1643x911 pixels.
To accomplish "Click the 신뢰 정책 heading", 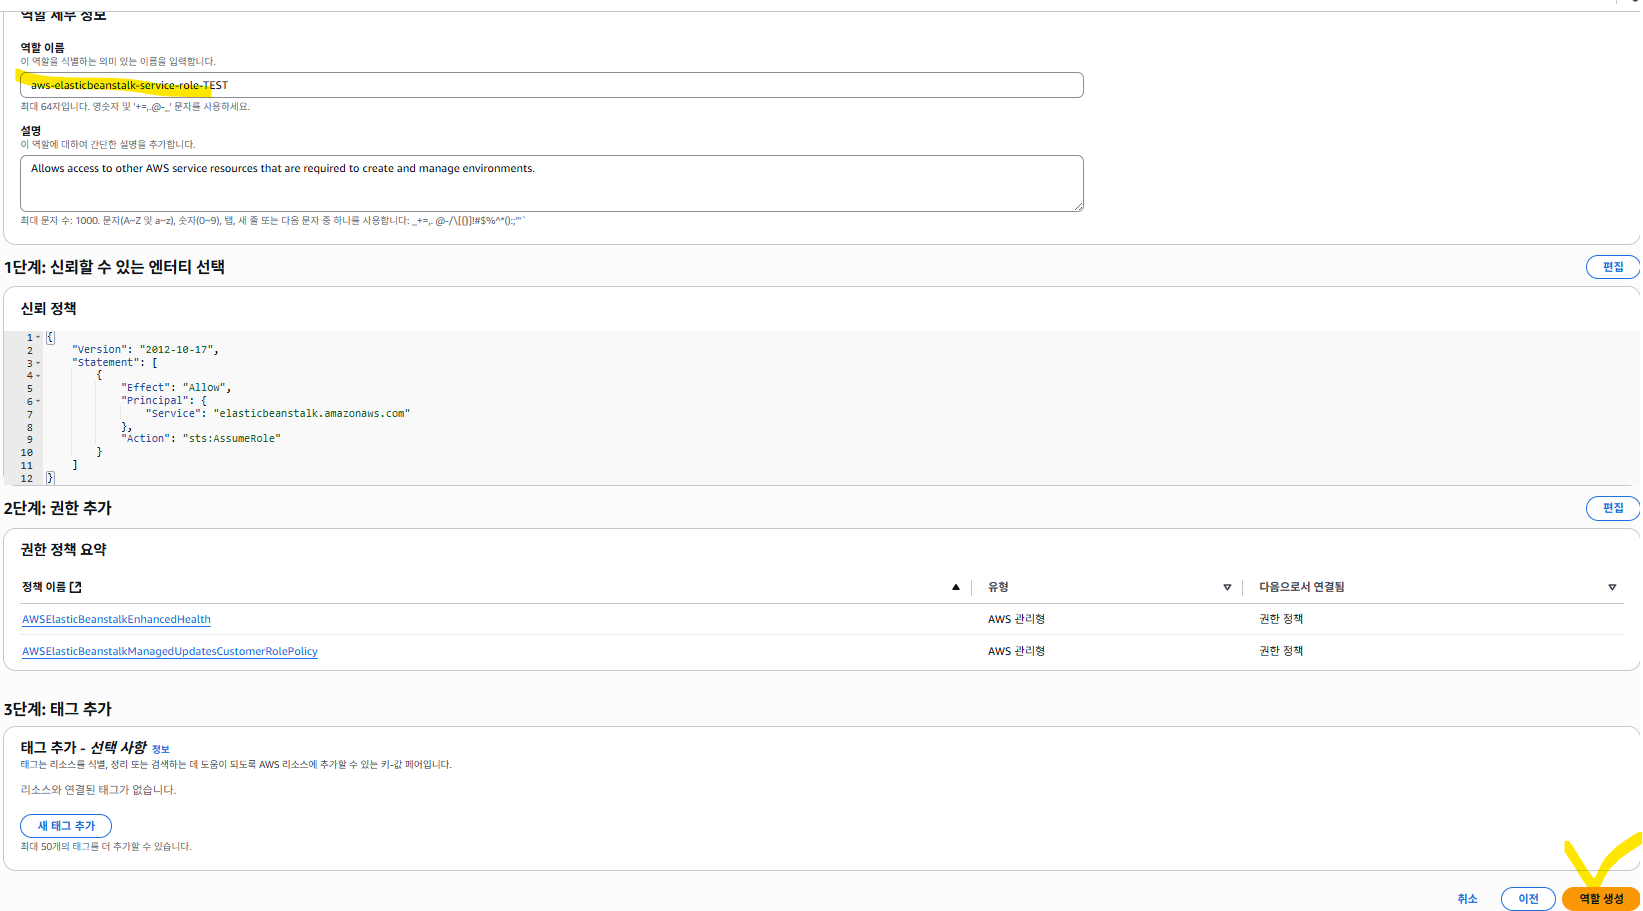I will tap(48, 309).
